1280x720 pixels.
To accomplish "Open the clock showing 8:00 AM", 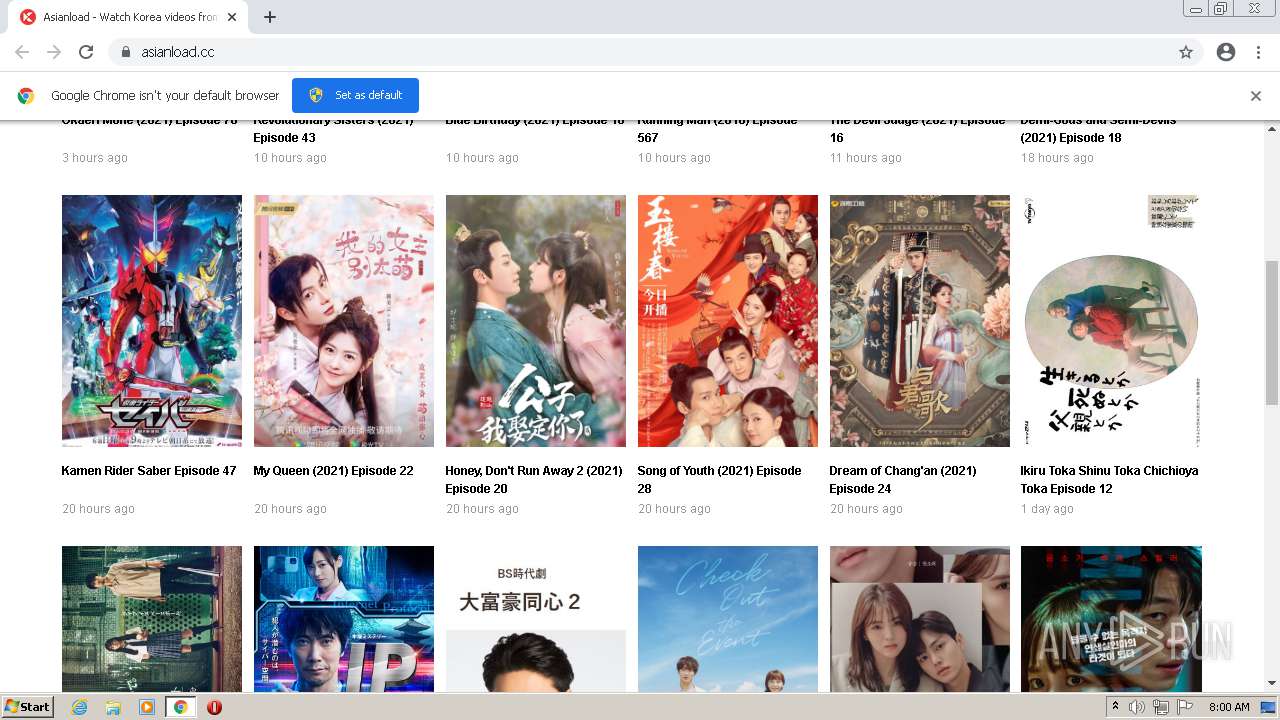I will (1229, 707).
